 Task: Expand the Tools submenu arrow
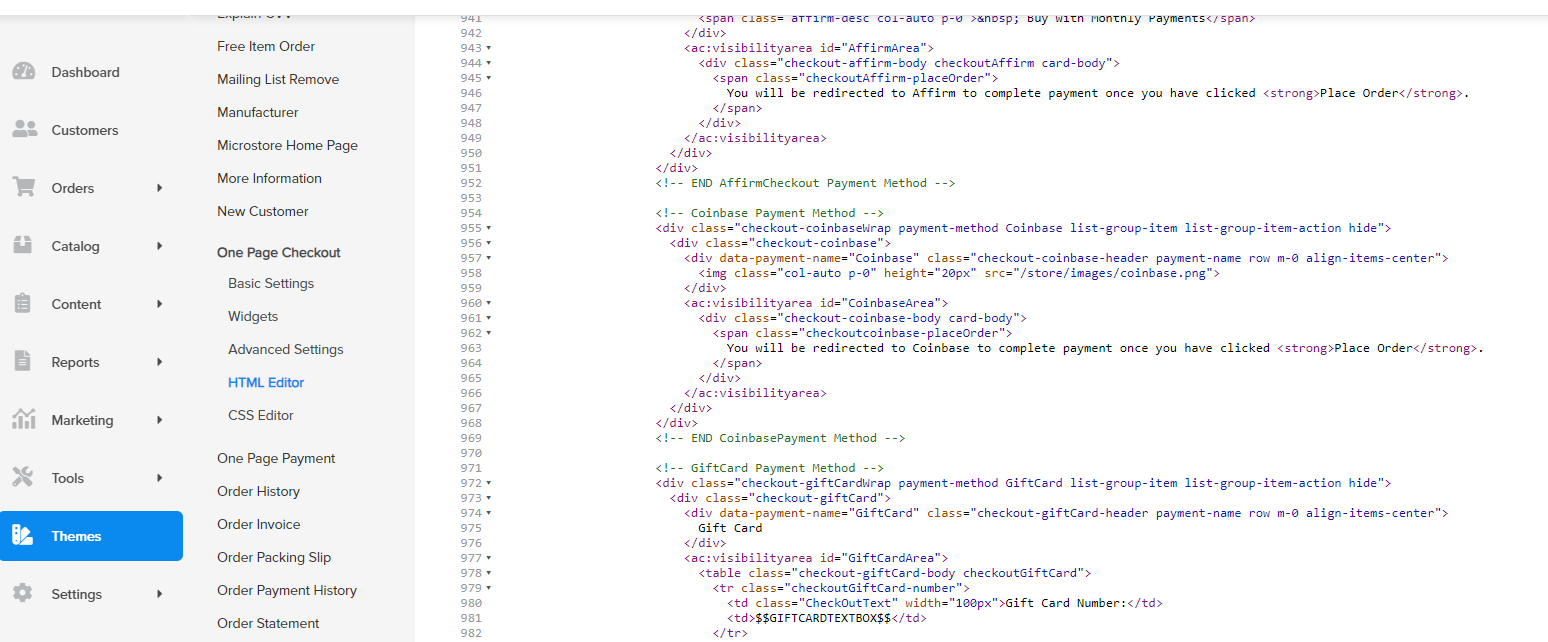[159, 478]
